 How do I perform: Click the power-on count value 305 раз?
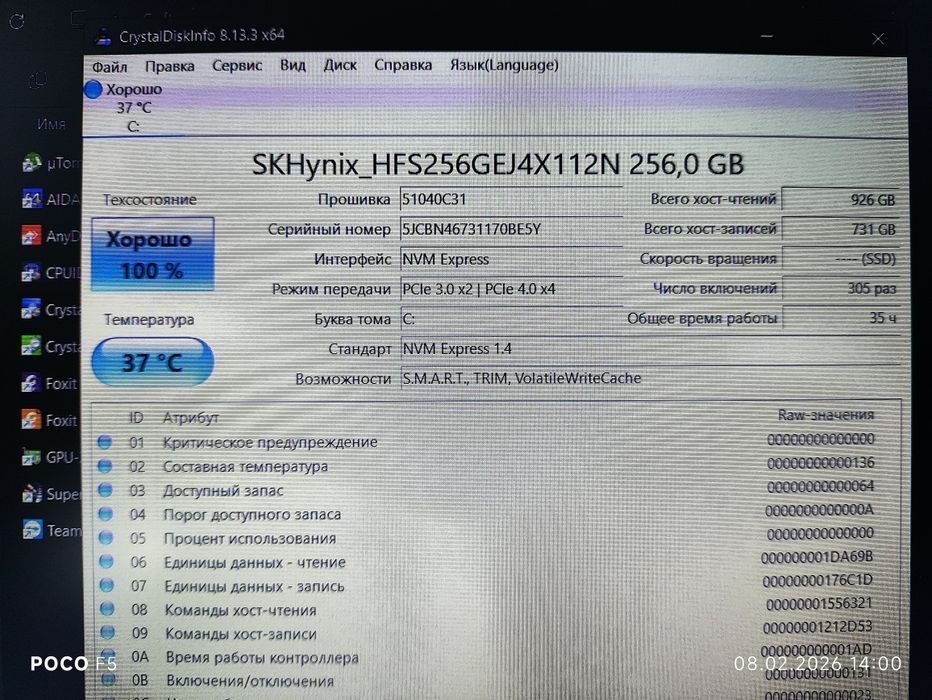click(840, 289)
